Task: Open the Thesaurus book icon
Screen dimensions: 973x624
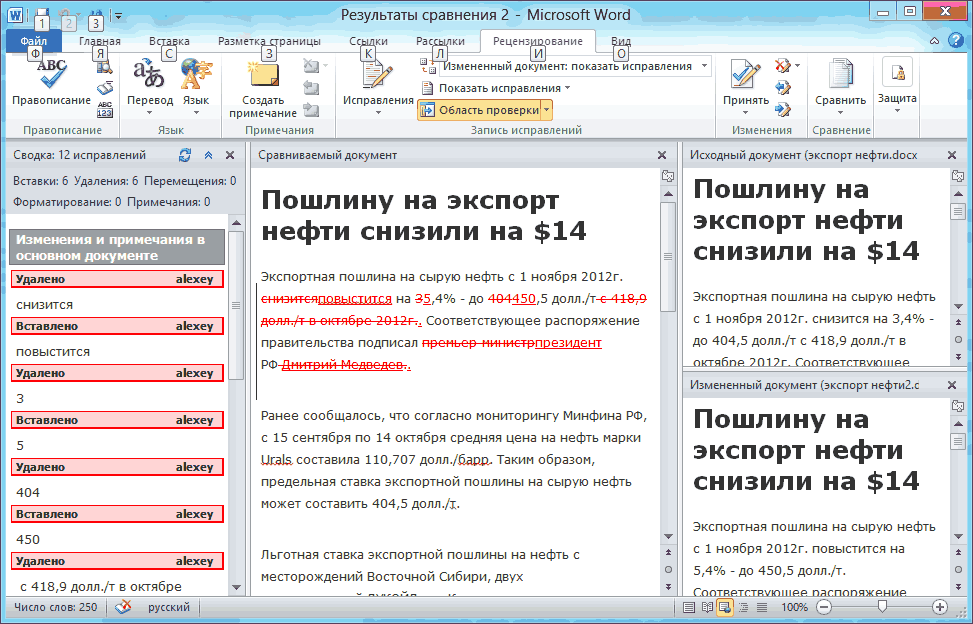Action: tap(105, 87)
